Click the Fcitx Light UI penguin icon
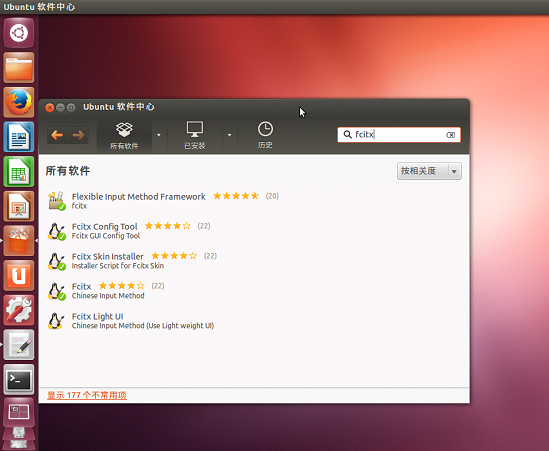This screenshot has height=451, width=549. pyautogui.click(x=56, y=321)
